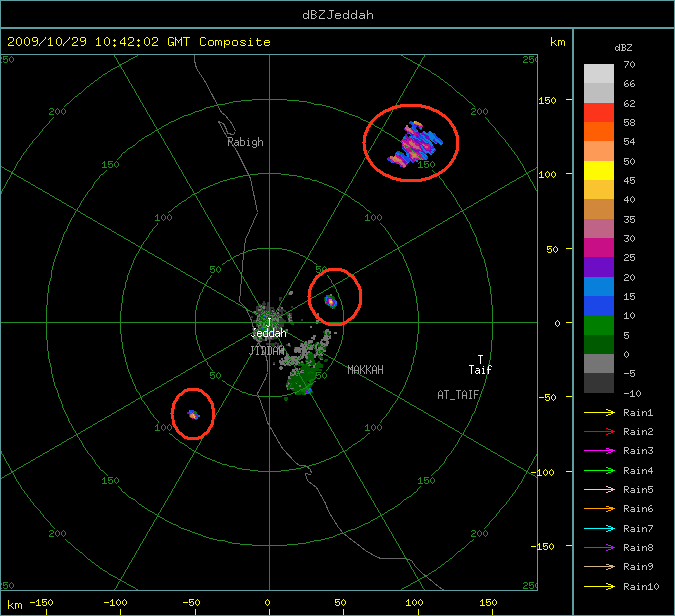Click the dBZ heading above color scale
Image resolution: width=675 pixels, height=616 pixels.
[623, 48]
